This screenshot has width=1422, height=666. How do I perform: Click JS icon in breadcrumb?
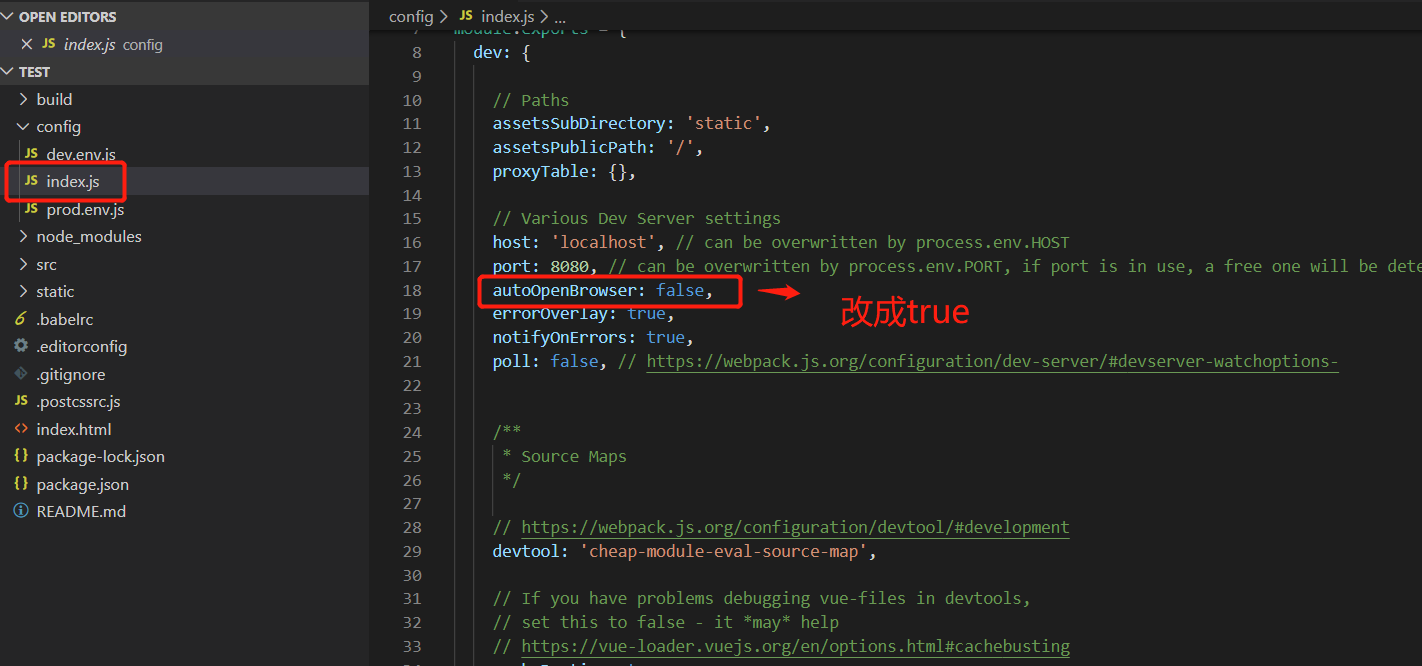pos(465,16)
